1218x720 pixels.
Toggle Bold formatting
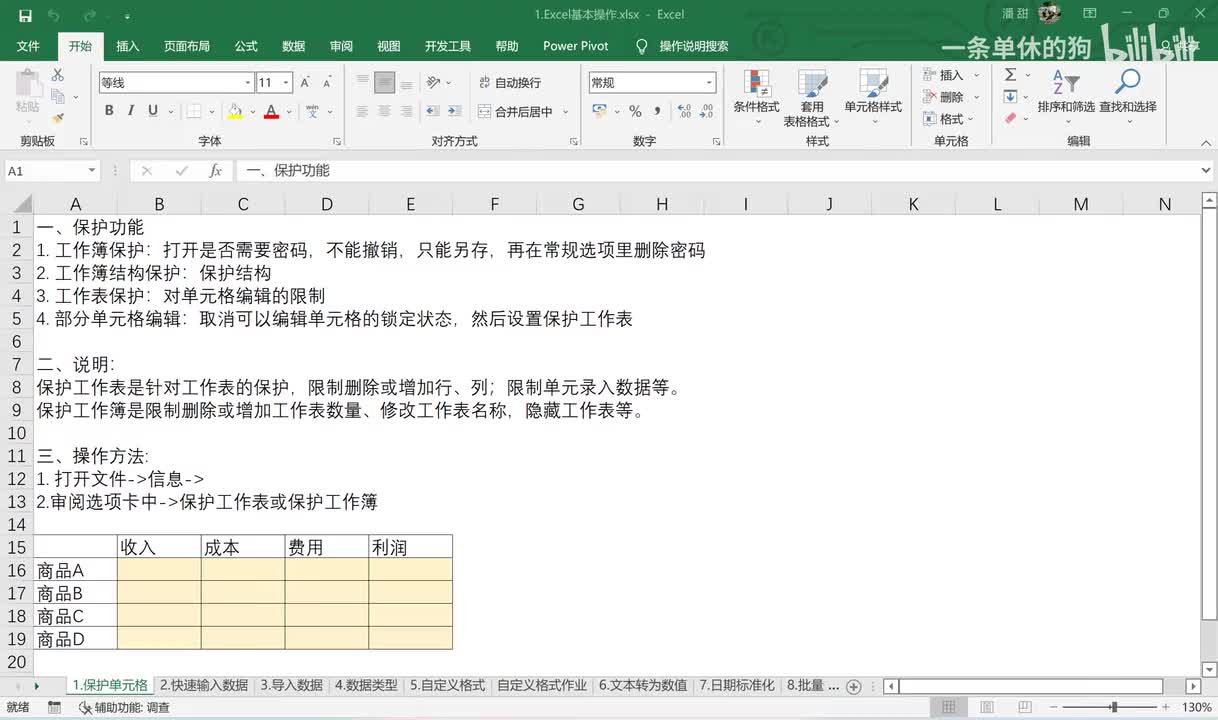[x=109, y=111]
